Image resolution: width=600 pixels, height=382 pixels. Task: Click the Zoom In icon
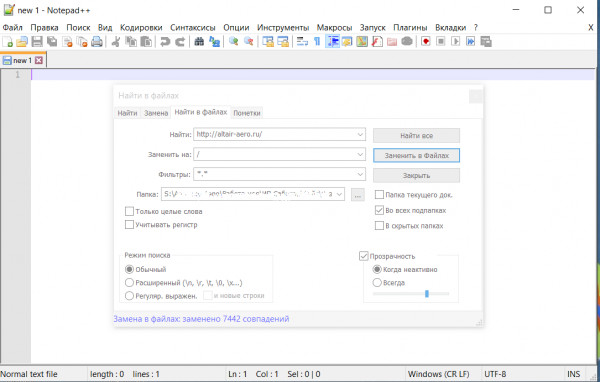(x=233, y=41)
